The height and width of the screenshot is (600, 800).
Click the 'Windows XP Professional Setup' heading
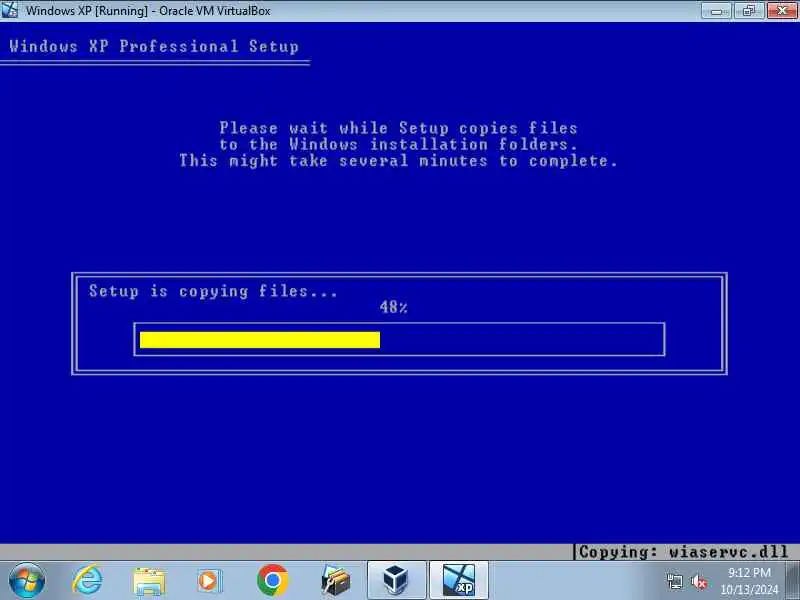(154, 46)
